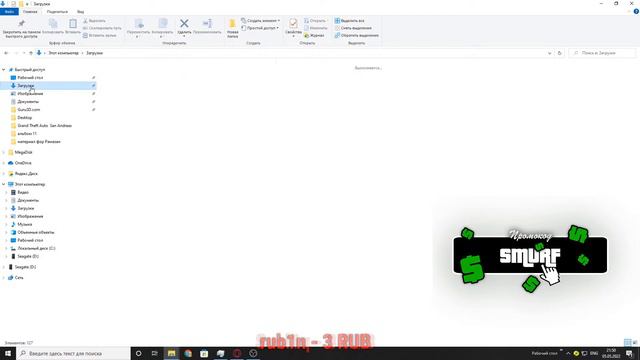Expand the Network (Сеть) tree node
This screenshot has width=640, height=360.
click(4, 278)
